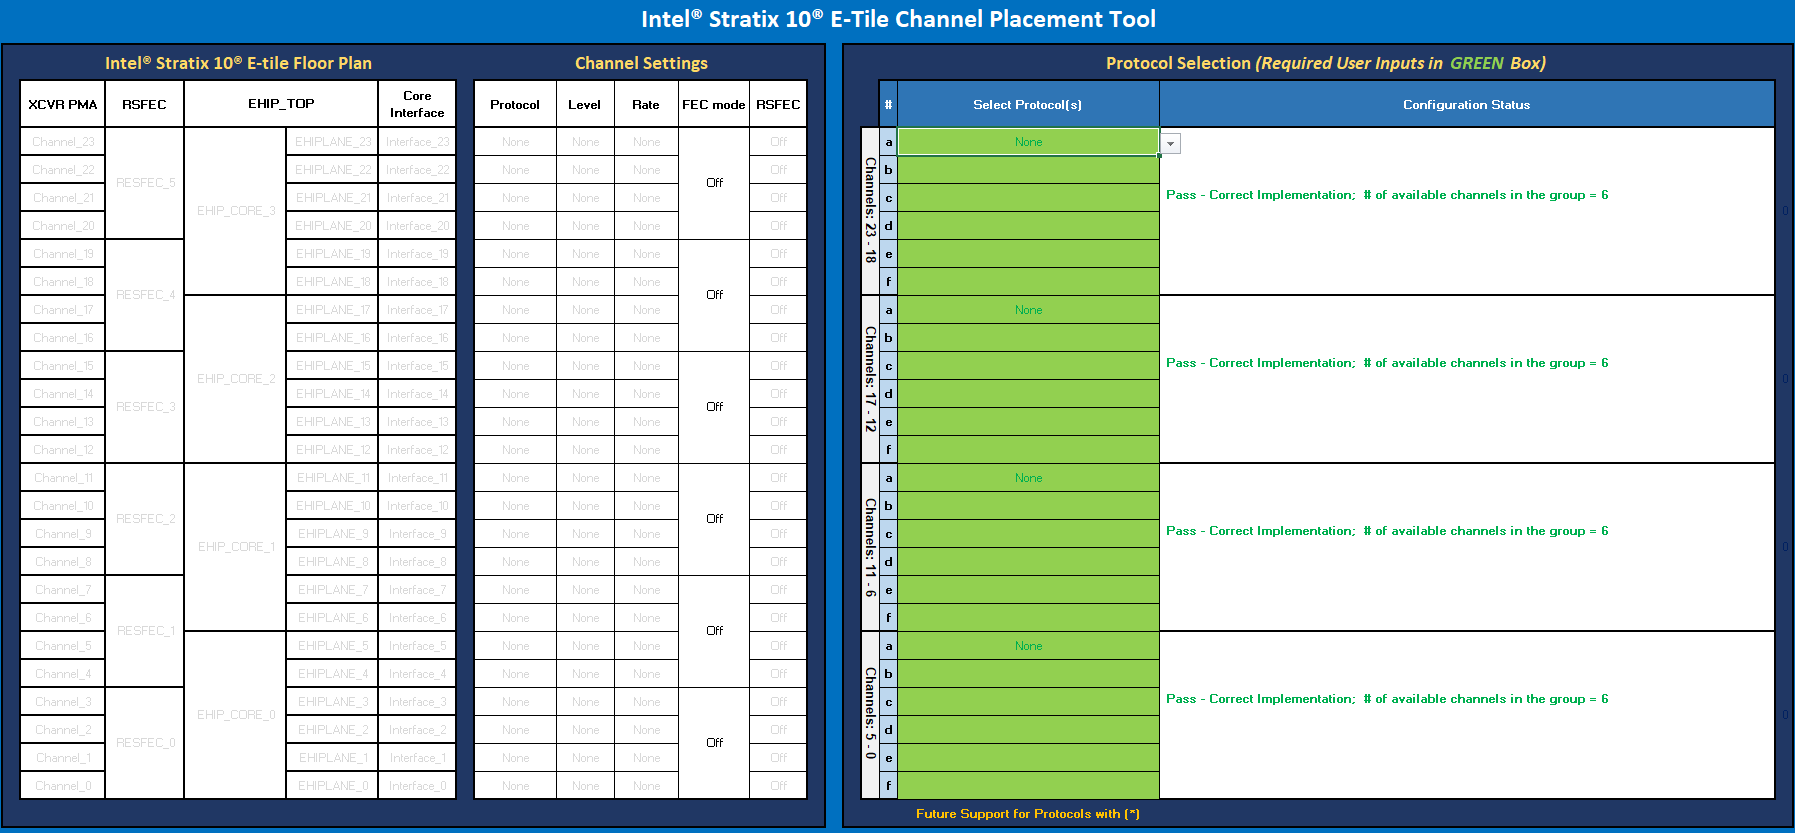The width and height of the screenshot is (1795, 833).
Task: Select the 'EHIPLANE_15' cell
Action: [x=333, y=366]
